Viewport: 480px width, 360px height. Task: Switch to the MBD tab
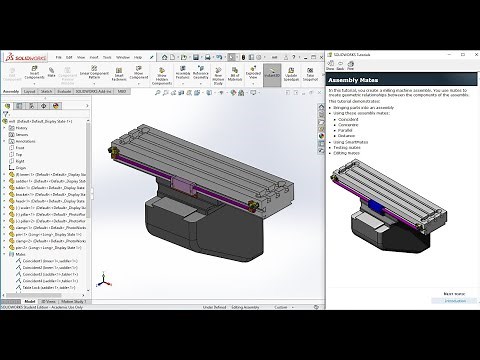(x=122, y=91)
